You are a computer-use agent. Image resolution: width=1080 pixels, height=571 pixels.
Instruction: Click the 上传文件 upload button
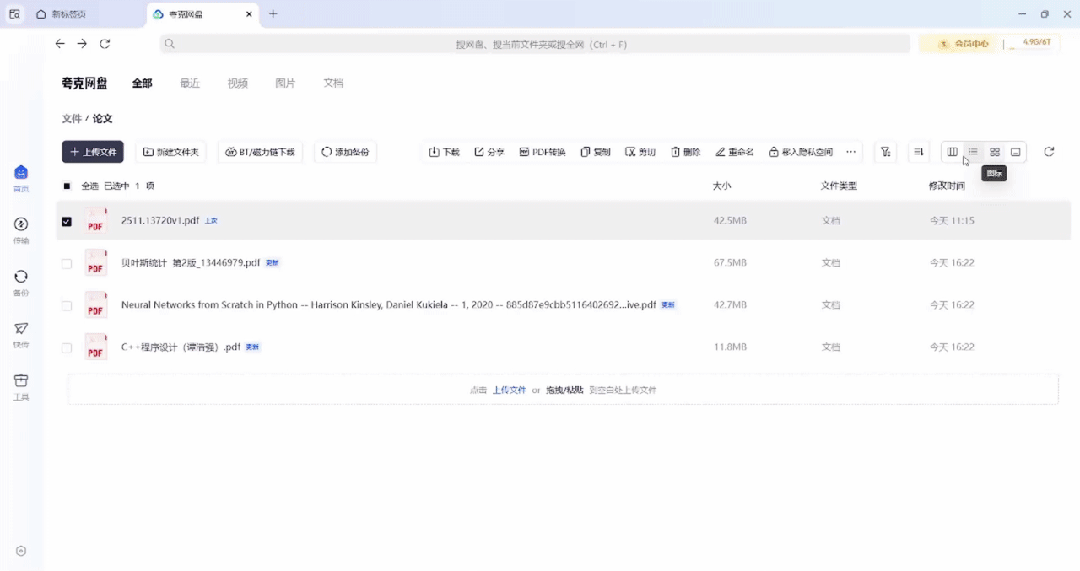93,152
